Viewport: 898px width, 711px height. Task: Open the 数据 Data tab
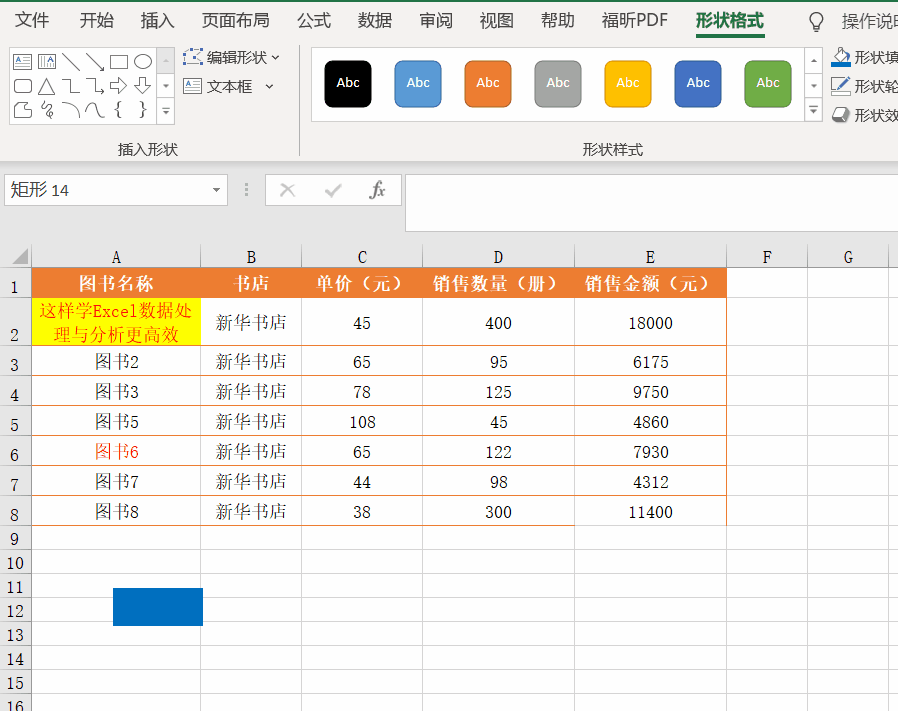click(x=375, y=21)
